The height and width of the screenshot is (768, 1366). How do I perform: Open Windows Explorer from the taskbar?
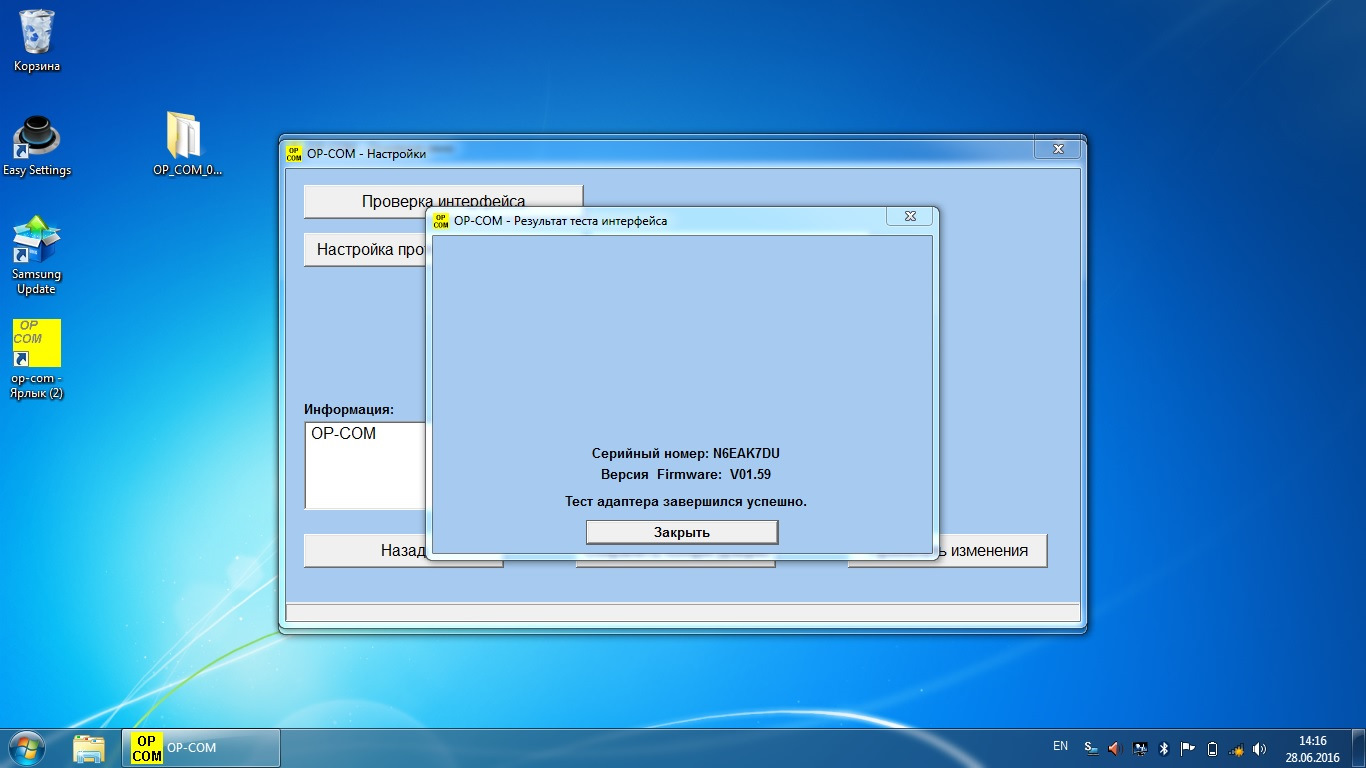click(x=89, y=747)
